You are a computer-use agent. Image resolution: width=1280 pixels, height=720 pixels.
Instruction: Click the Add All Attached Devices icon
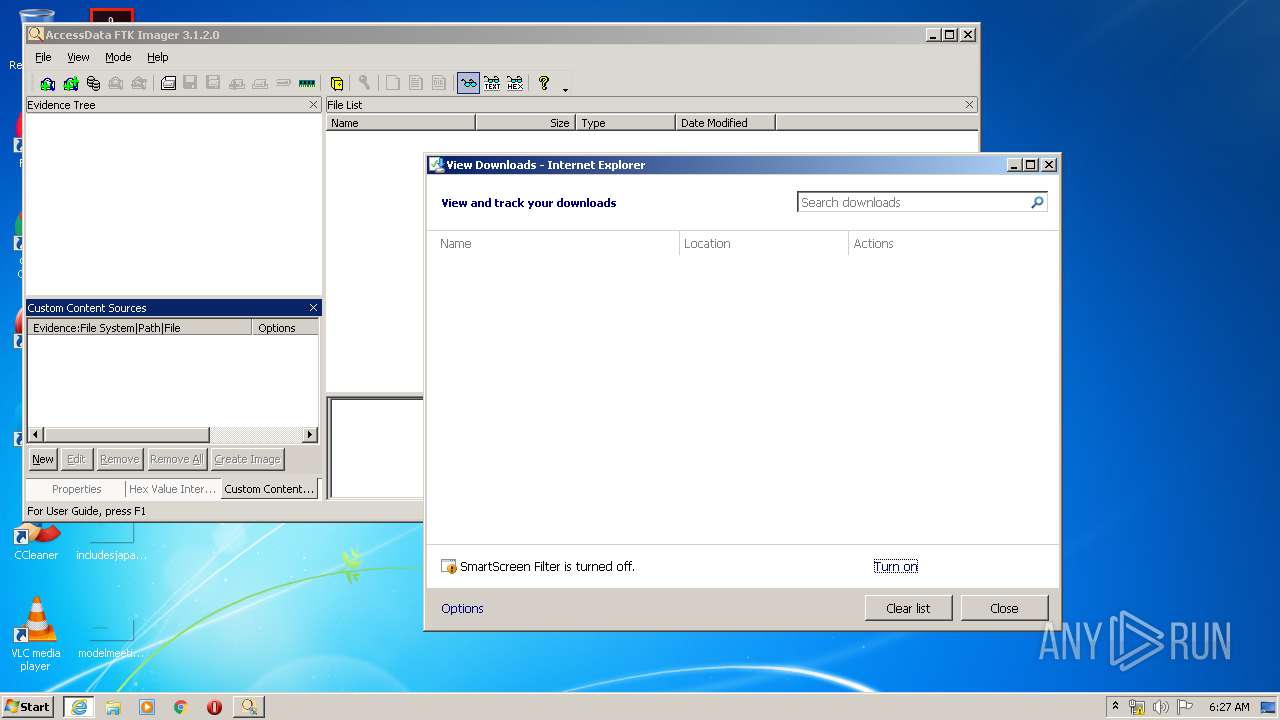coord(71,83)
